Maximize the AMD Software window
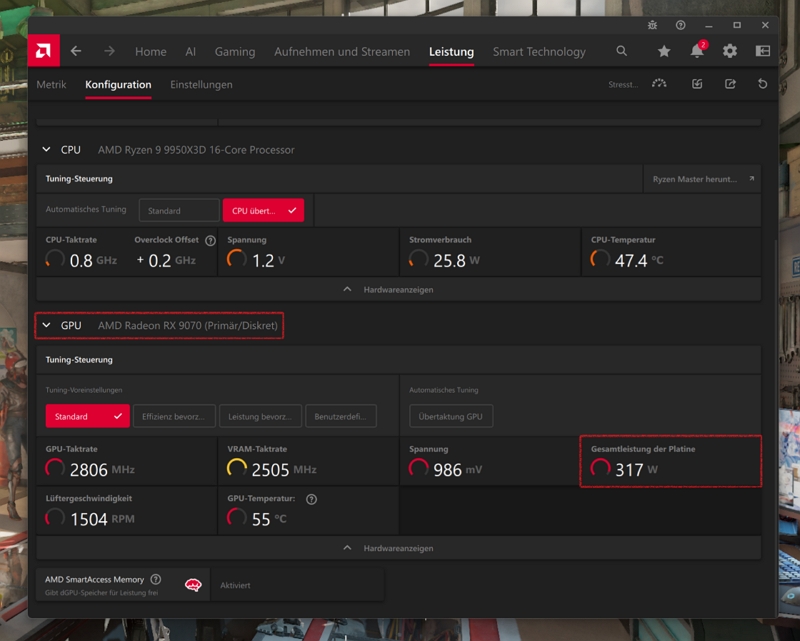 (737, 25)
